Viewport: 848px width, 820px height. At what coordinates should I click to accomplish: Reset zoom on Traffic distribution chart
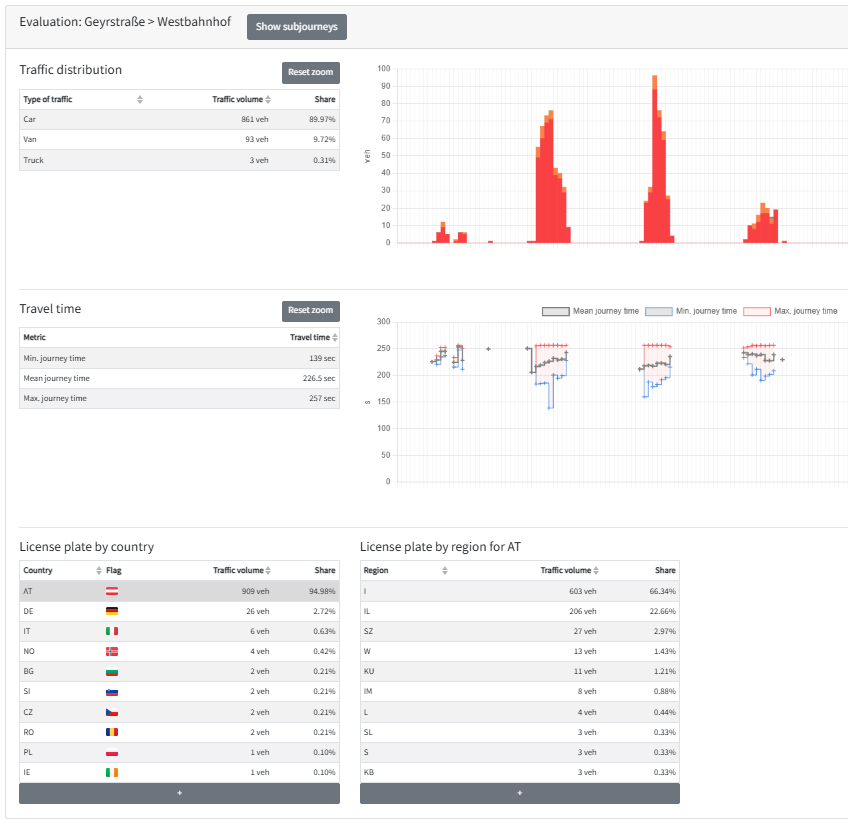click(x=310, y=72)
